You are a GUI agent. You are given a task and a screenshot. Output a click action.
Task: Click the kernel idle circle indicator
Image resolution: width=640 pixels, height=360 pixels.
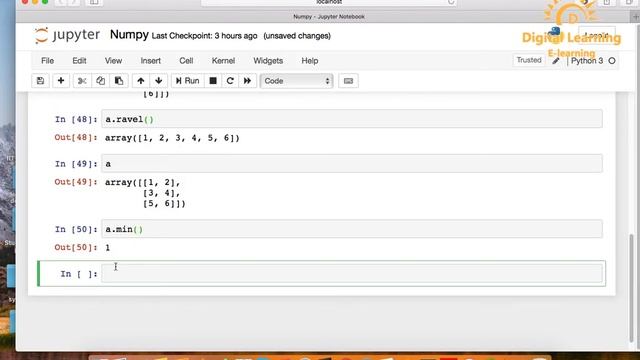coord(612,61)
